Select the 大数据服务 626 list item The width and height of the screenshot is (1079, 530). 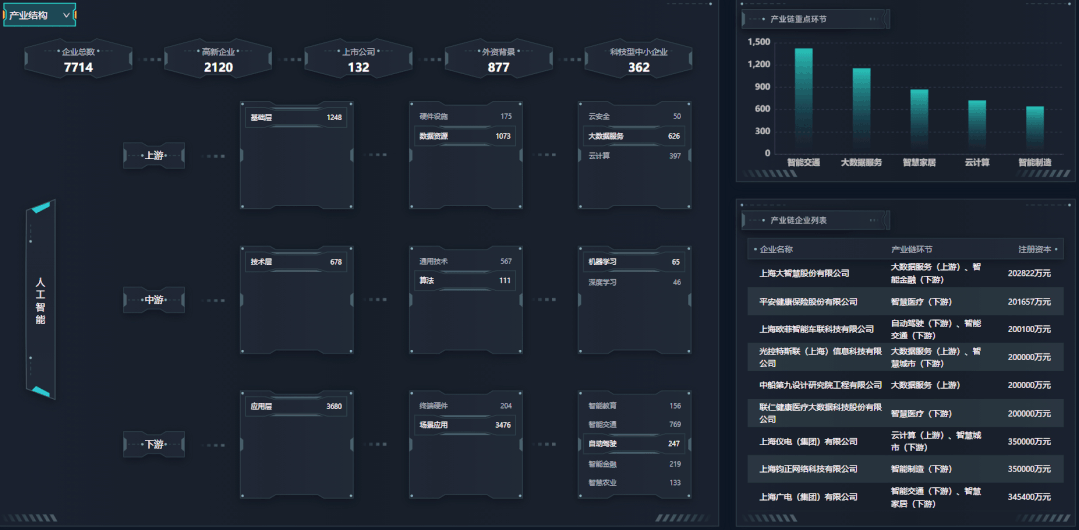tap(634, 136)
